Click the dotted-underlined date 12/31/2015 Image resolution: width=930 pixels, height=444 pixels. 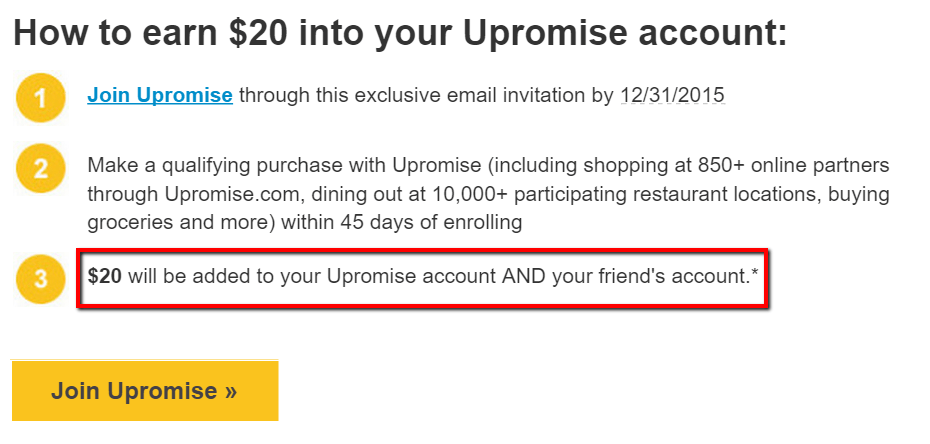(x=673, y=95)
